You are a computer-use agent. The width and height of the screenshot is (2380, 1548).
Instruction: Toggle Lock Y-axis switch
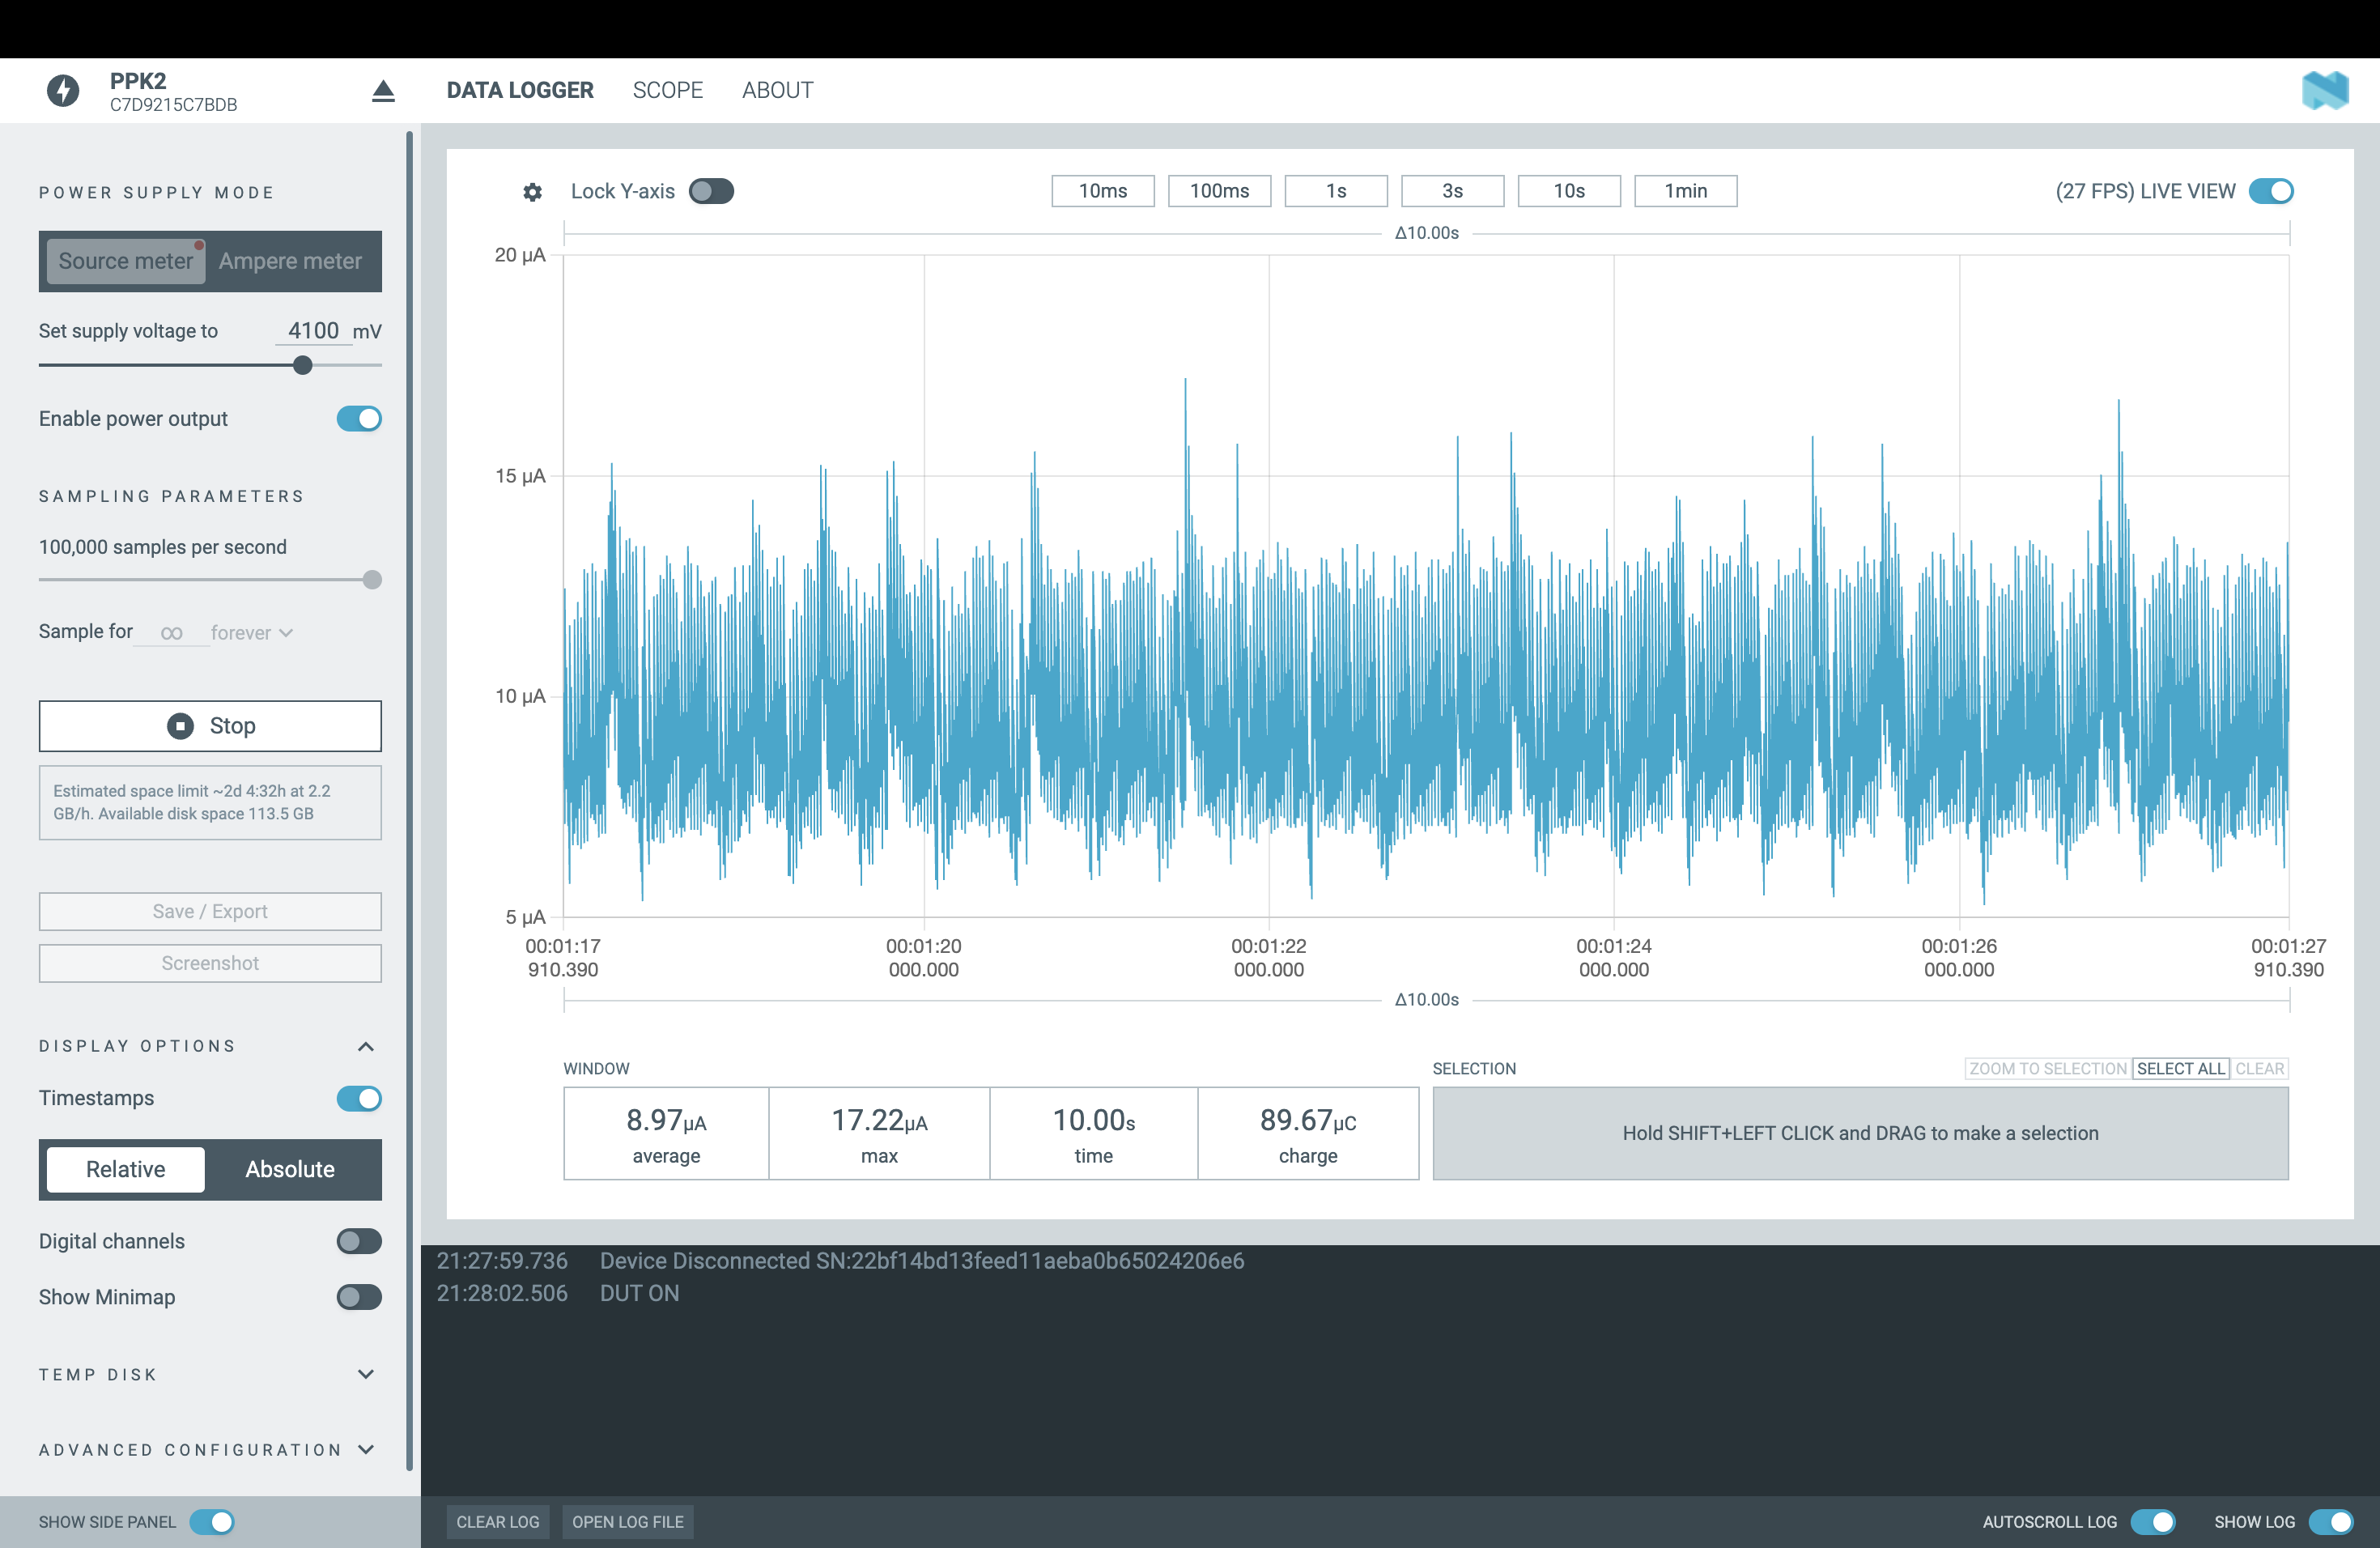pyautogui.click(x=711, y=191)
